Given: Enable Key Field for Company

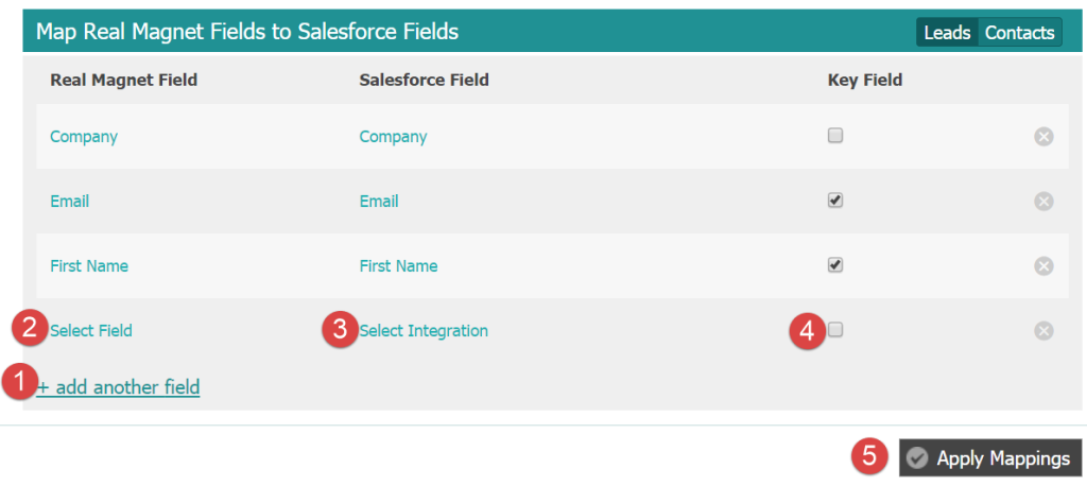Looking at the screenshot, I should coord(835,136).
